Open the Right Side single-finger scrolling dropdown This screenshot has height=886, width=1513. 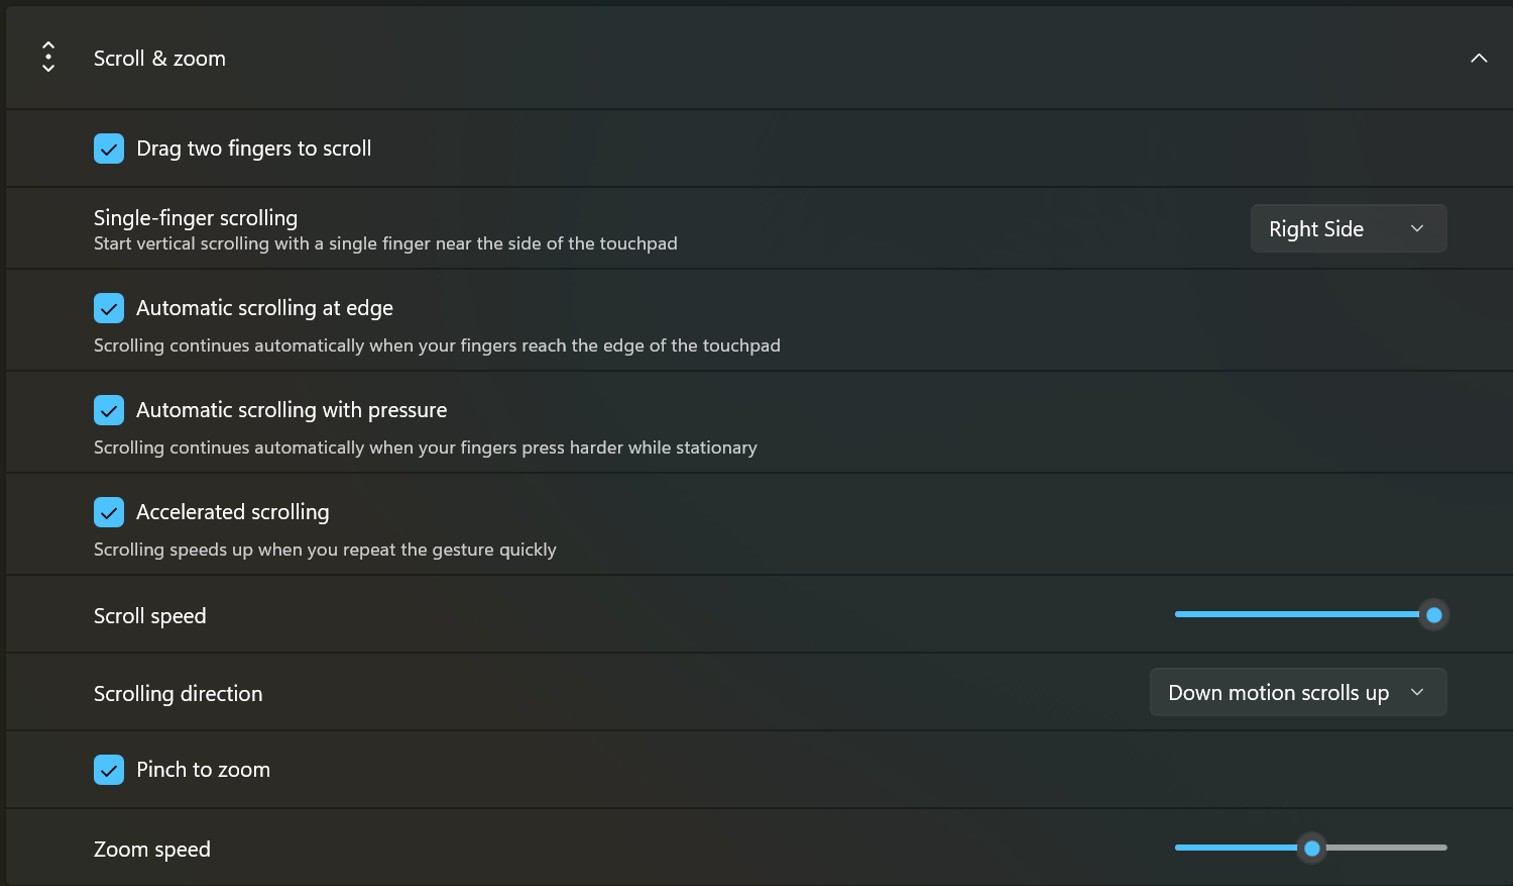click(1348, 228)
